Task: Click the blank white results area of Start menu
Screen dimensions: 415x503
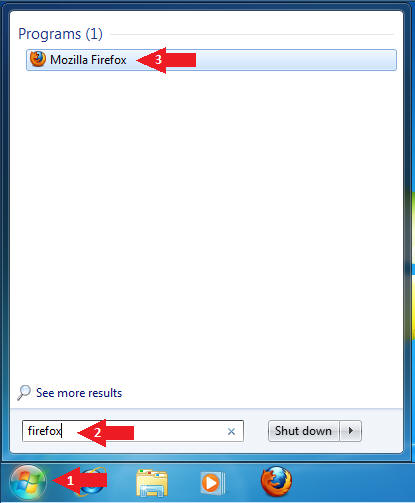Action: pyautogui.click(x=206, y=227)
